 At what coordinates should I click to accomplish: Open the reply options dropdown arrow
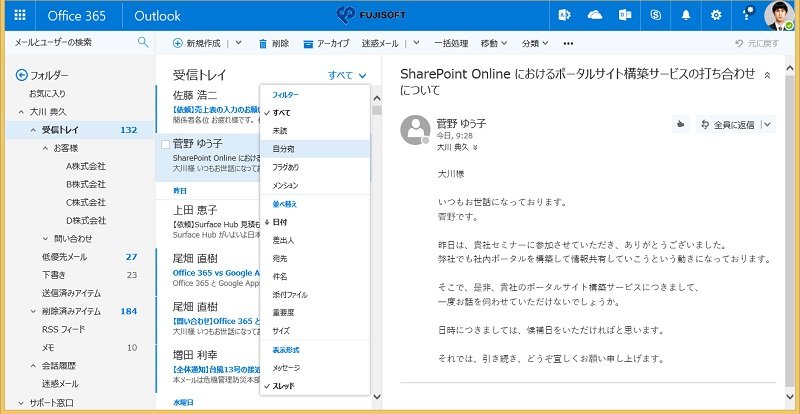click(768, 124)
